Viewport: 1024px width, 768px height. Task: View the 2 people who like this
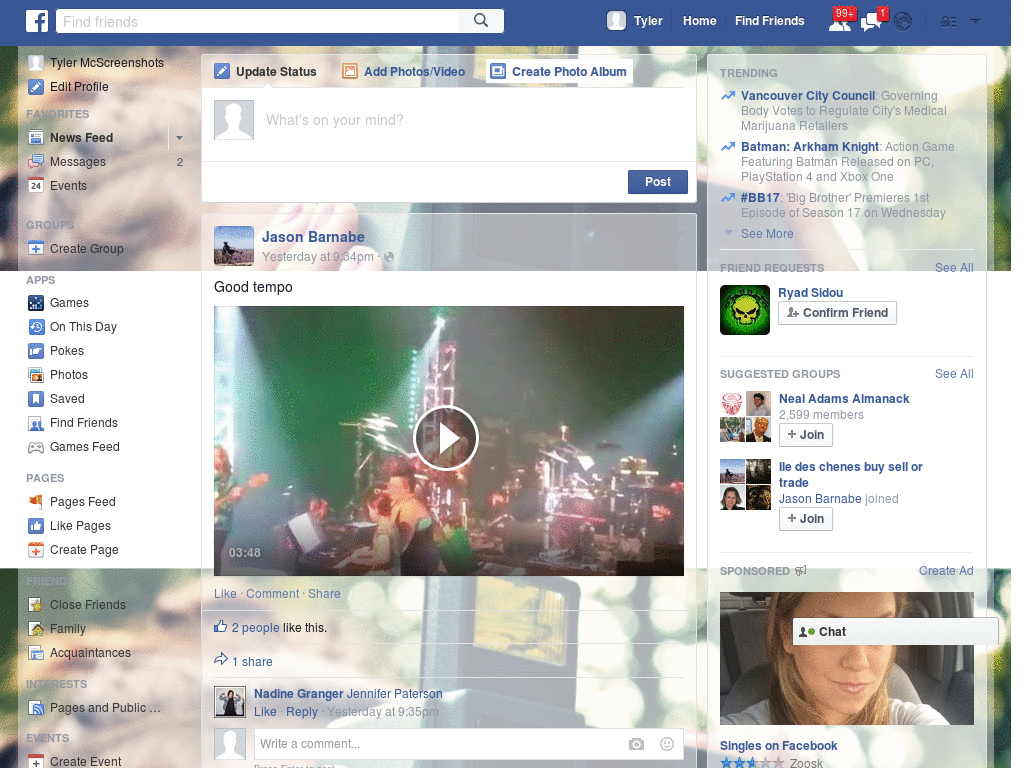pos(255,628)
